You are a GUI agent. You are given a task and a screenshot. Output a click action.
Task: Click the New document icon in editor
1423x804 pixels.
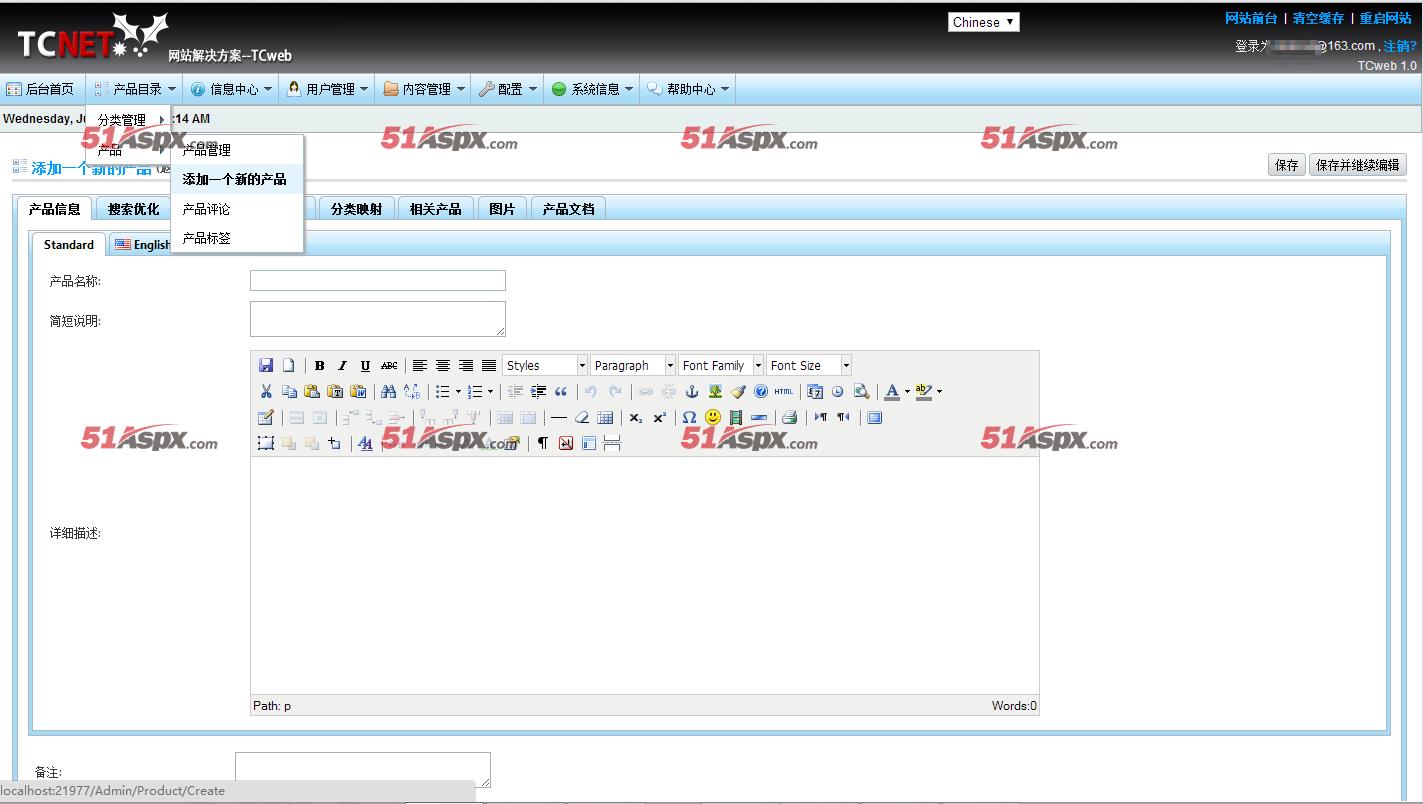(288, 365)
